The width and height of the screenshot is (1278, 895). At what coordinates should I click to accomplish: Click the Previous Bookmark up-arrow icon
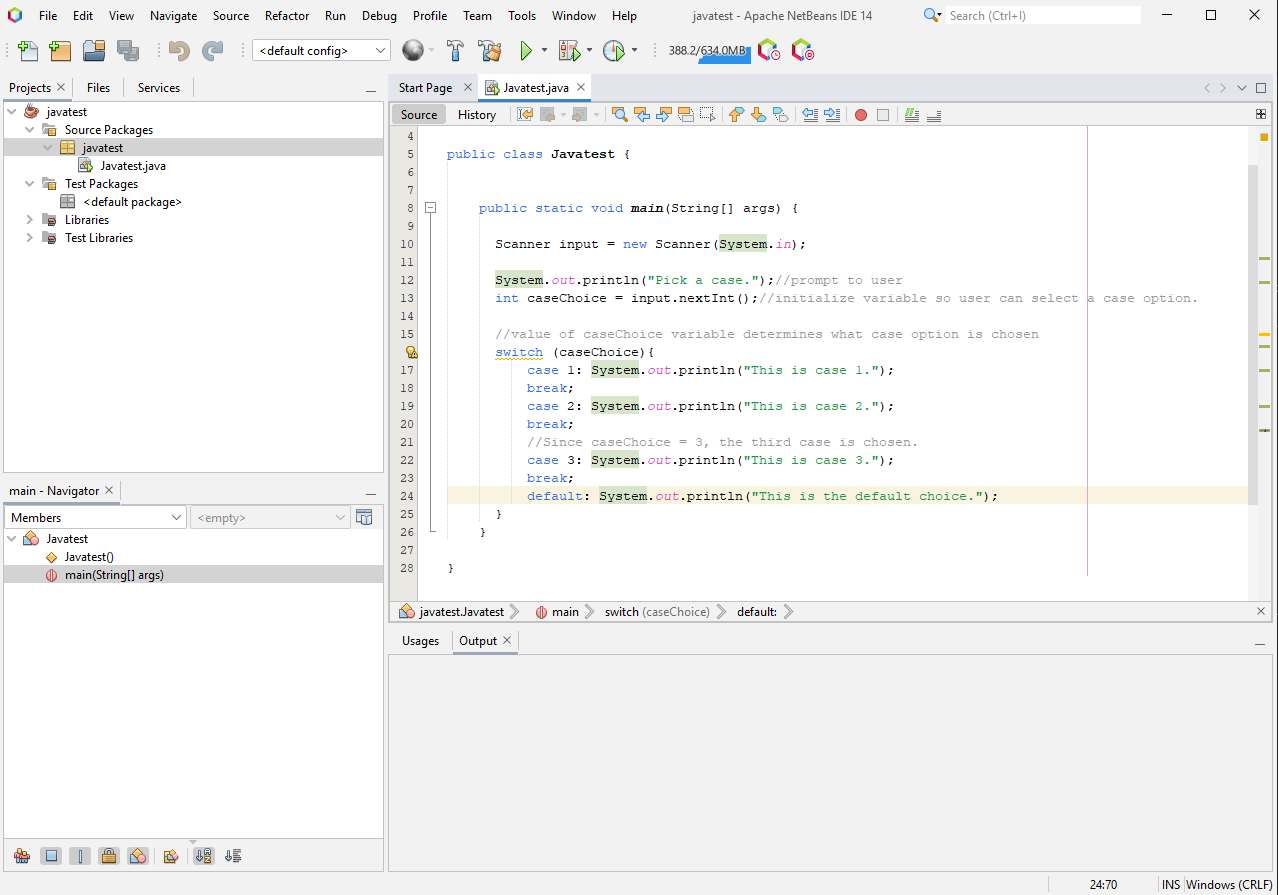click(737, 115)
